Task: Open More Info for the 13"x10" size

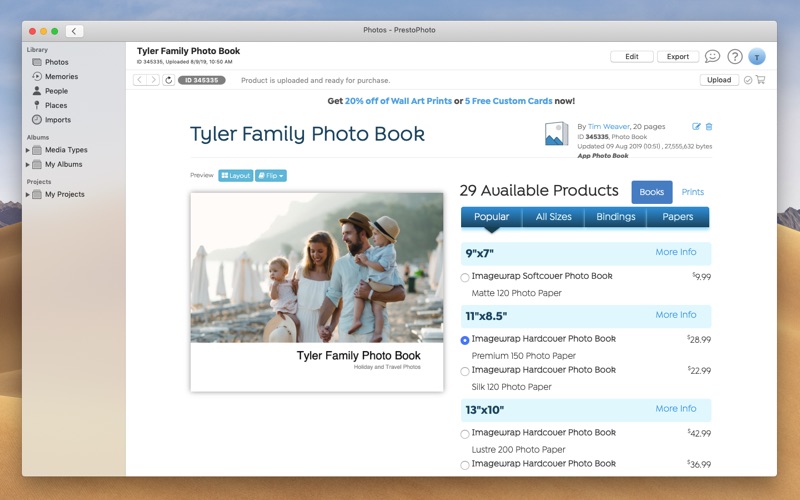Action: [676, 409]
